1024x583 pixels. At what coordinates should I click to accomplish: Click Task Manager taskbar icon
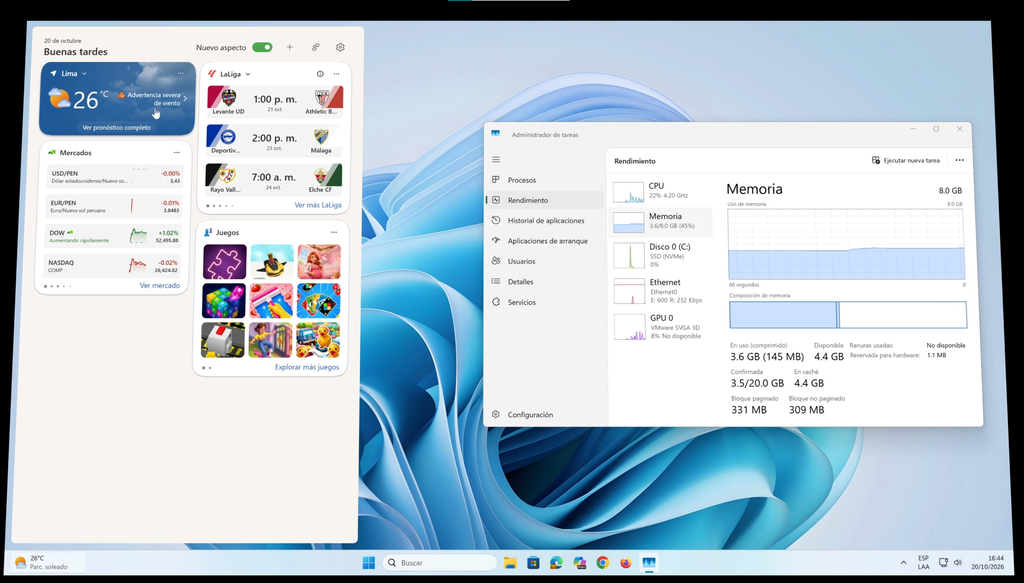[648, 562]
